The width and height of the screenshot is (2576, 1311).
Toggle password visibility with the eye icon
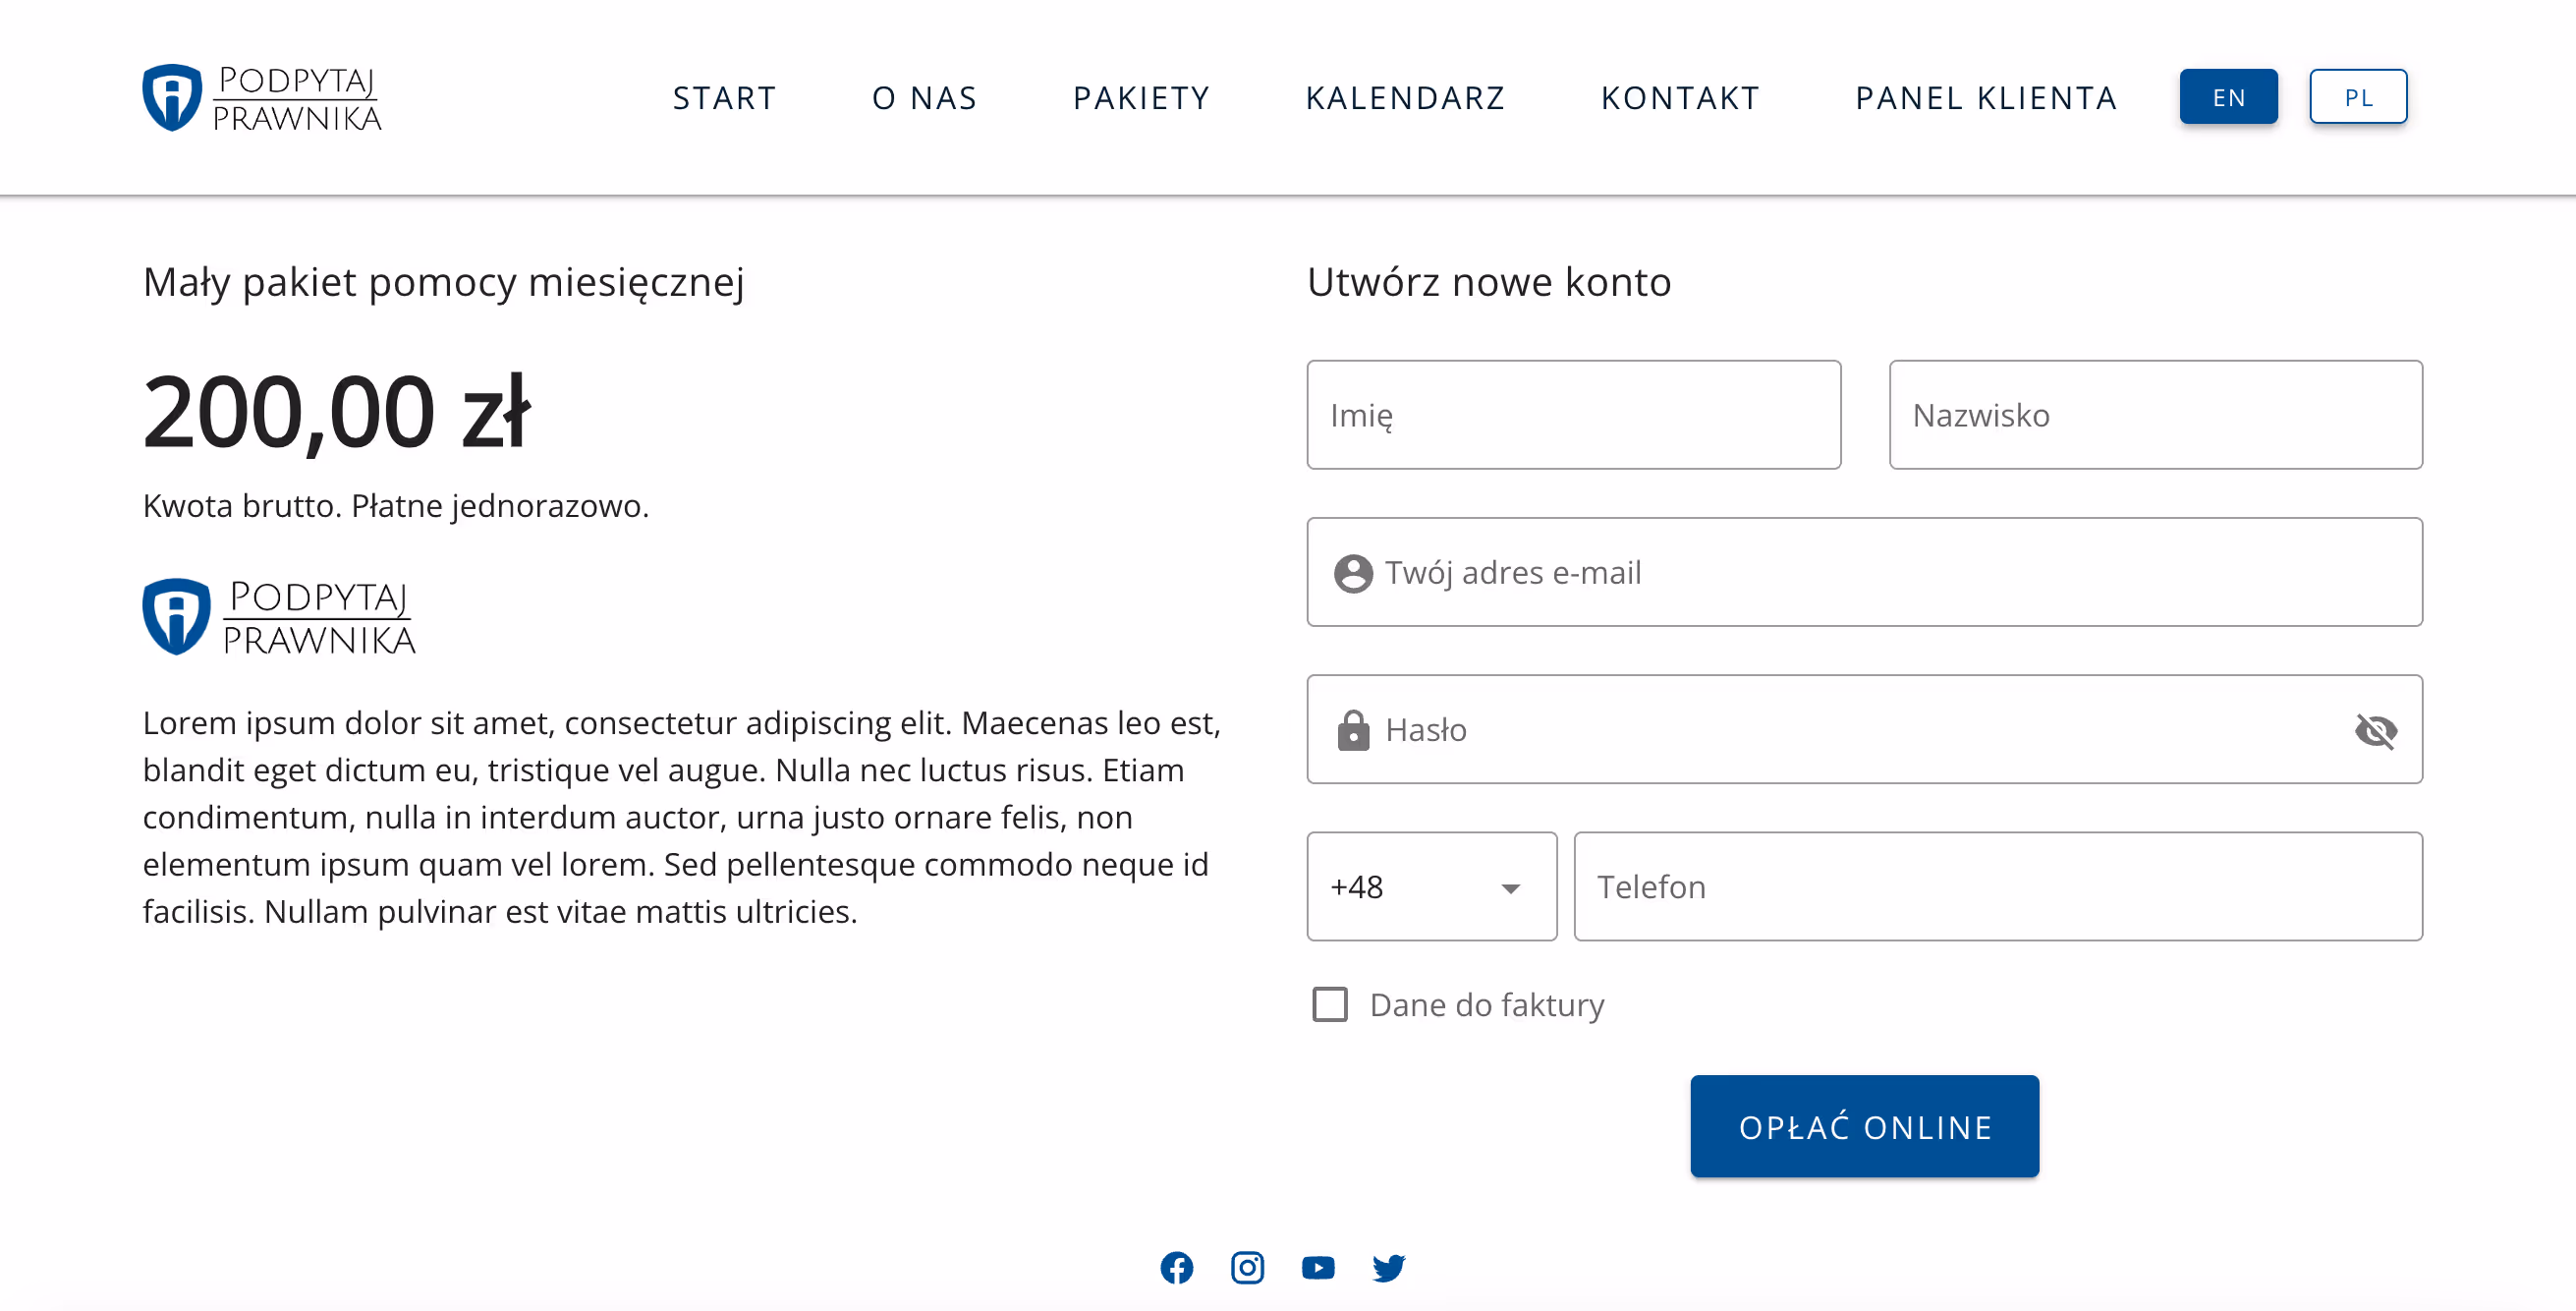pos(2377,731)
